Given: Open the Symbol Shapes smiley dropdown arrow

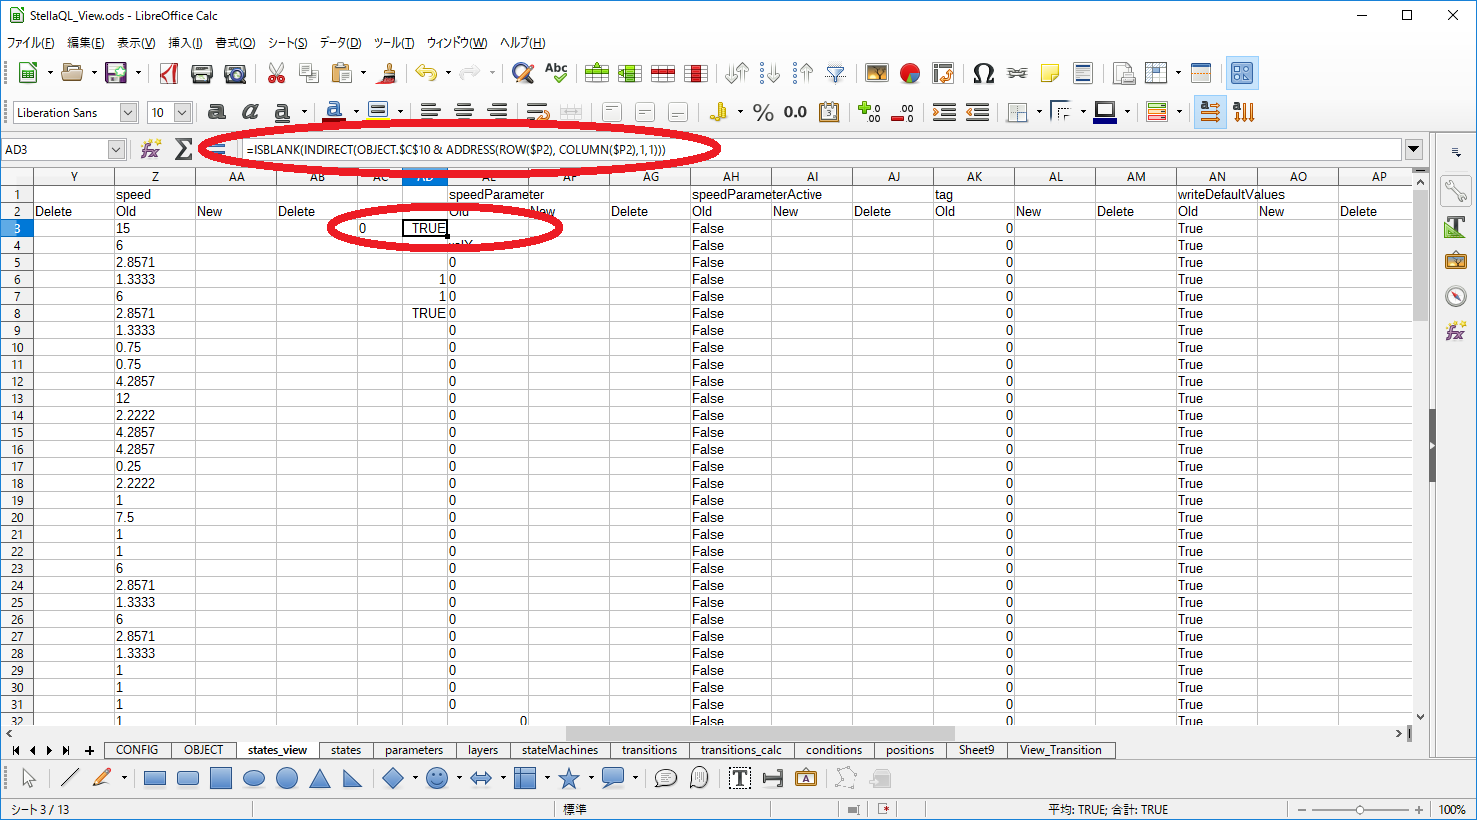Looking at the screenshot, I should (x=458, y=778).
